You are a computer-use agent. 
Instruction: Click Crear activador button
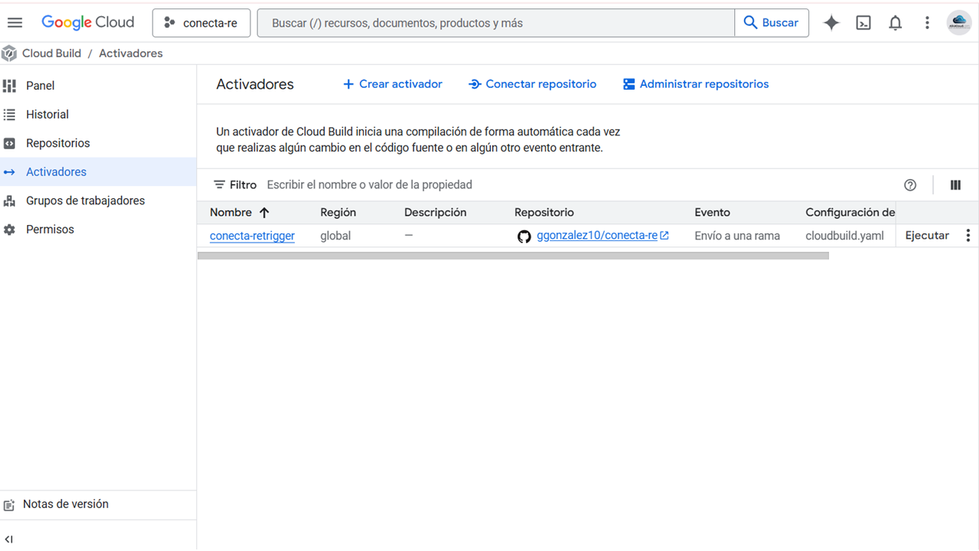393,84
